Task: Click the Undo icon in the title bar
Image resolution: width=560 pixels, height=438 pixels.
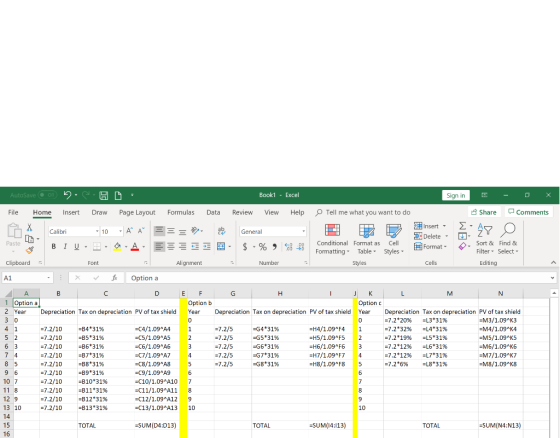Action: (68, 195)
